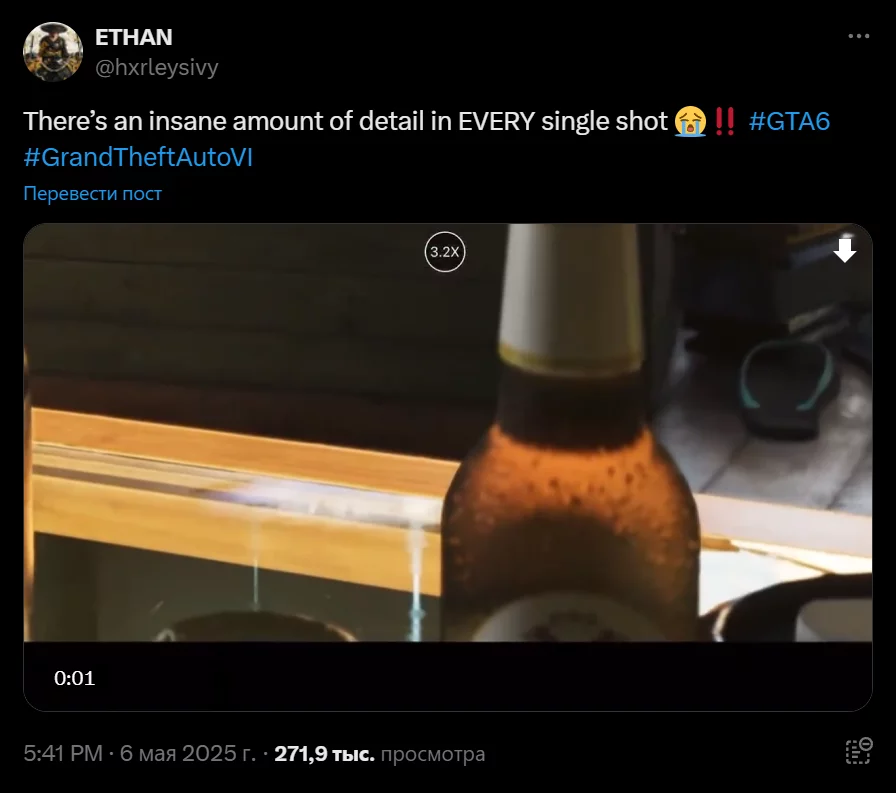The height and width of the screenshot is (793, 896).
Task: Click the Перевести пост translate link
Action: 93,194
